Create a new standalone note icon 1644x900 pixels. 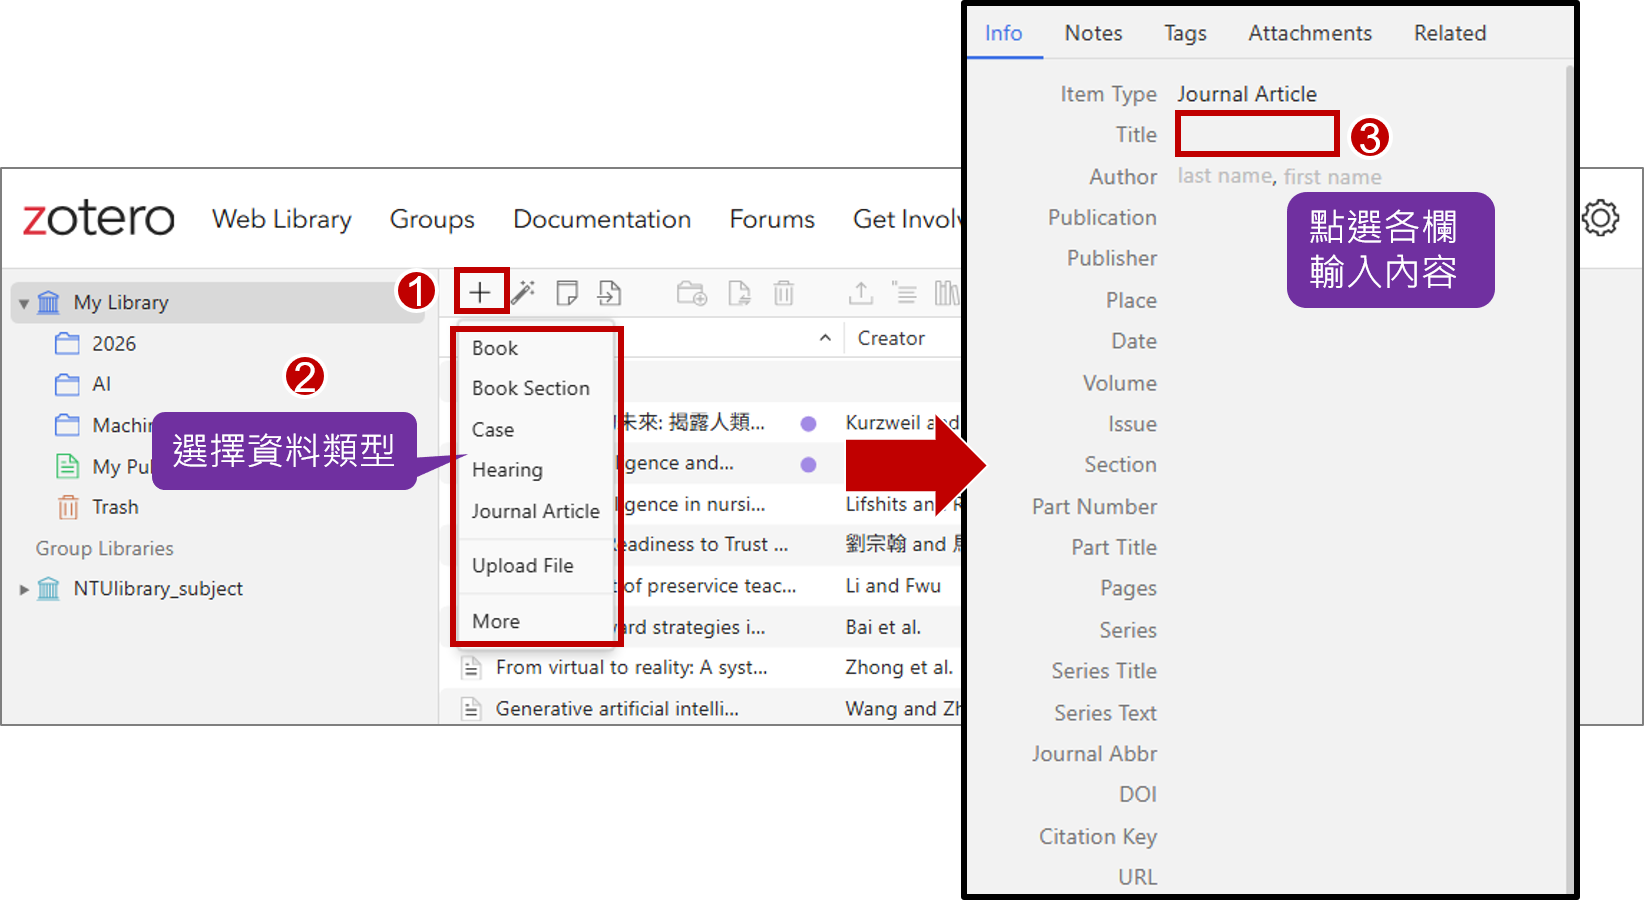(x=567, y=292)
